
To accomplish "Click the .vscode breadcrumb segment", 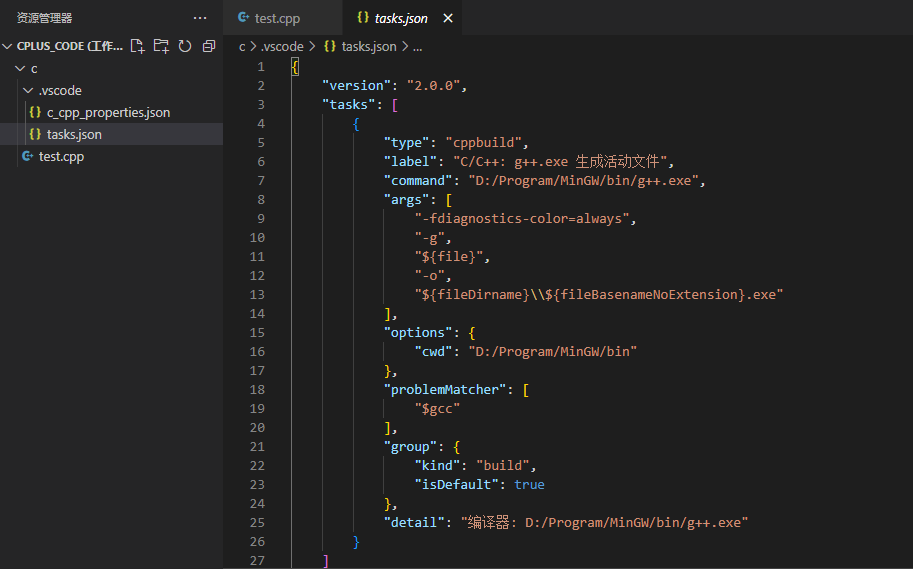I will pyautogui.click(x=282, y=46).
